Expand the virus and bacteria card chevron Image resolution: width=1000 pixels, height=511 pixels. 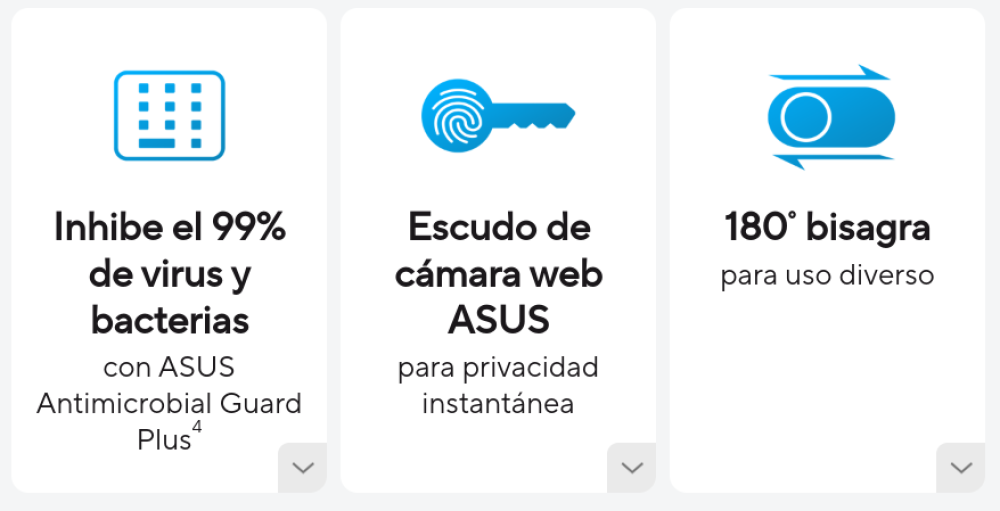302,467
